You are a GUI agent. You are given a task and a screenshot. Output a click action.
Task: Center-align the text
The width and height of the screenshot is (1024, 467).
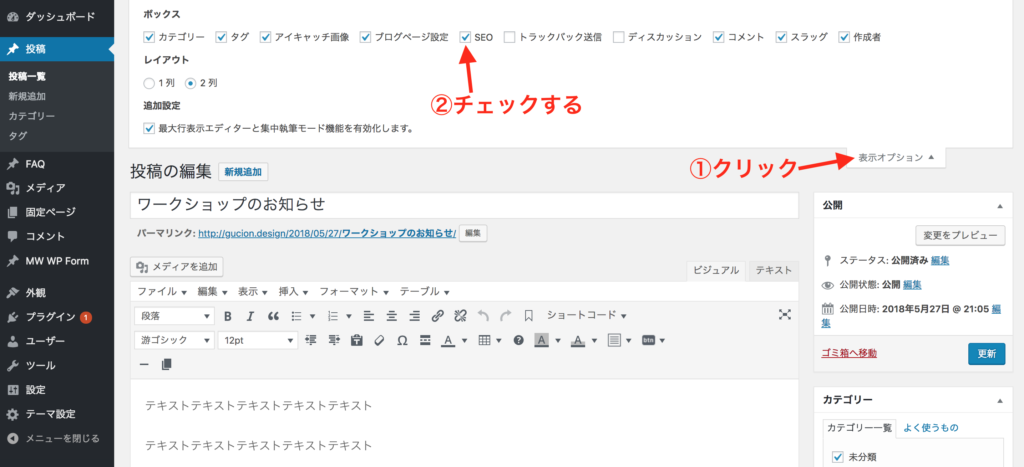(x=391, y=315)
